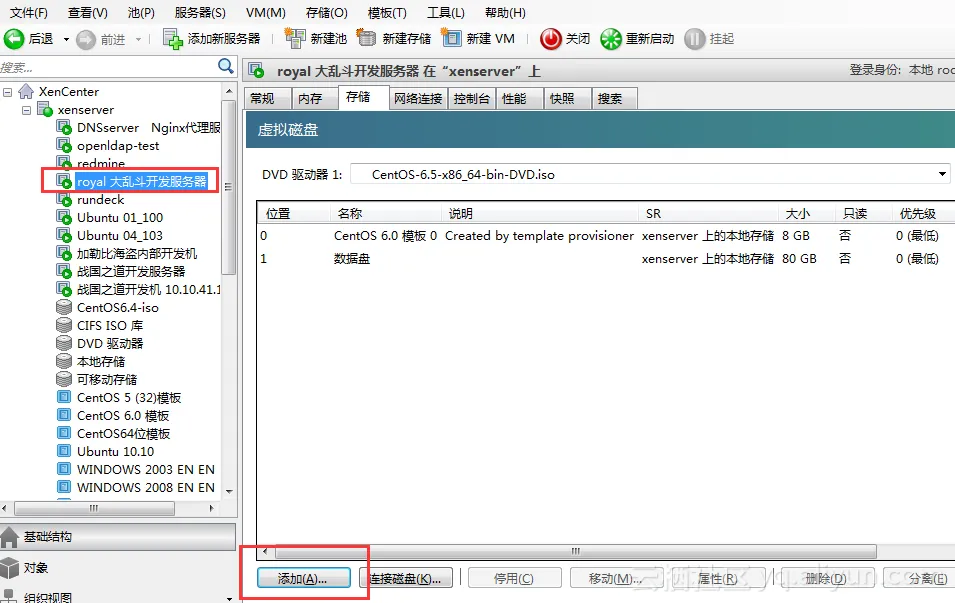The image size is (955, 603).
Task: Click the 连接磁盘(K)... button
Action: [406, 578]
